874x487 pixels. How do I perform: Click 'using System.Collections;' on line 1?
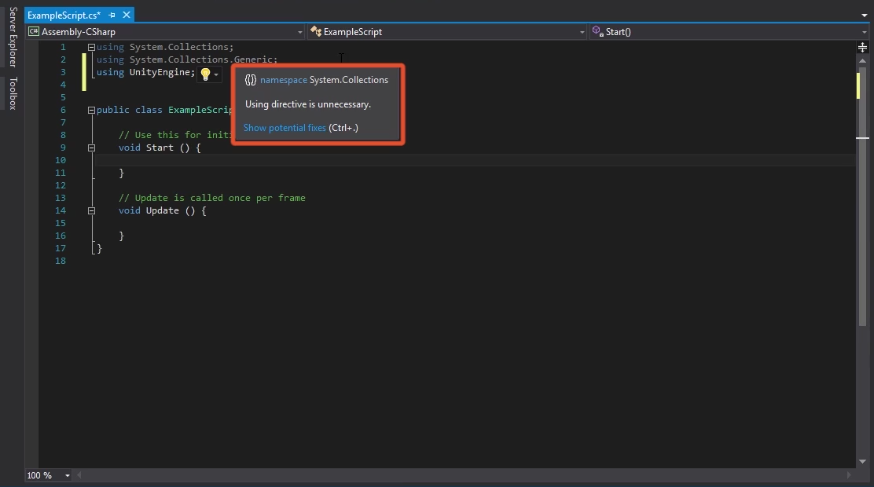165,47
